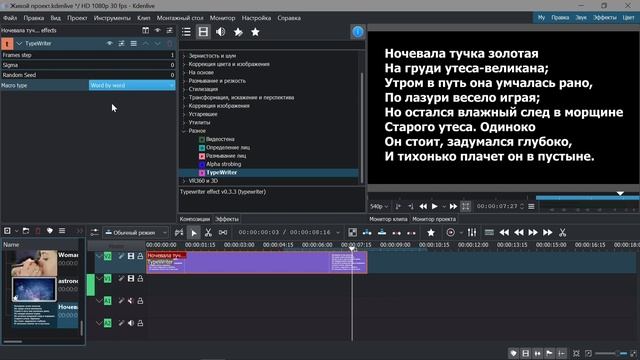Viewport: 640px width, 360px height.
Task: Click the add clip icon in project bin
Action: [7, 231]
